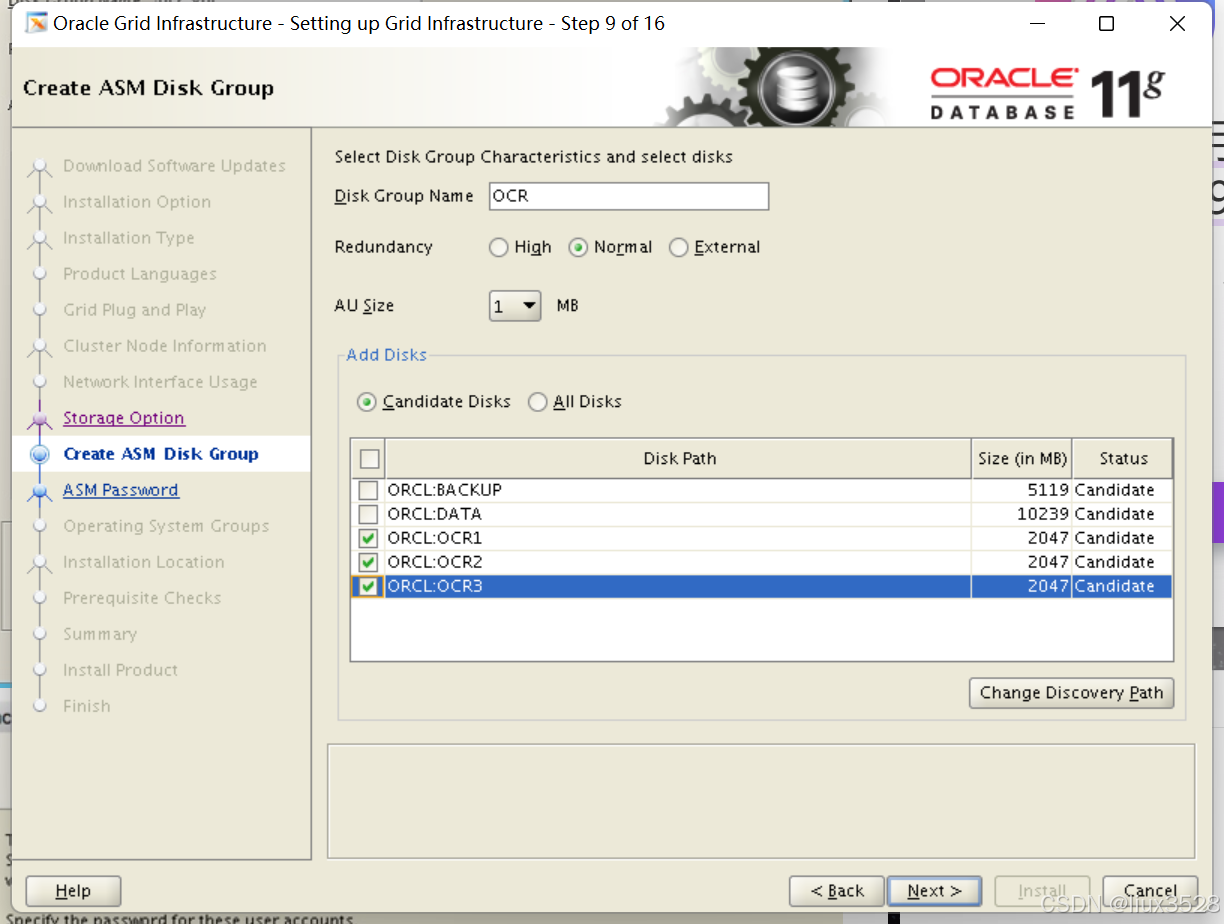The width and height of the screenshot is (1224, 924).
Task: Select Normal redundancy option
Action: 578,247
